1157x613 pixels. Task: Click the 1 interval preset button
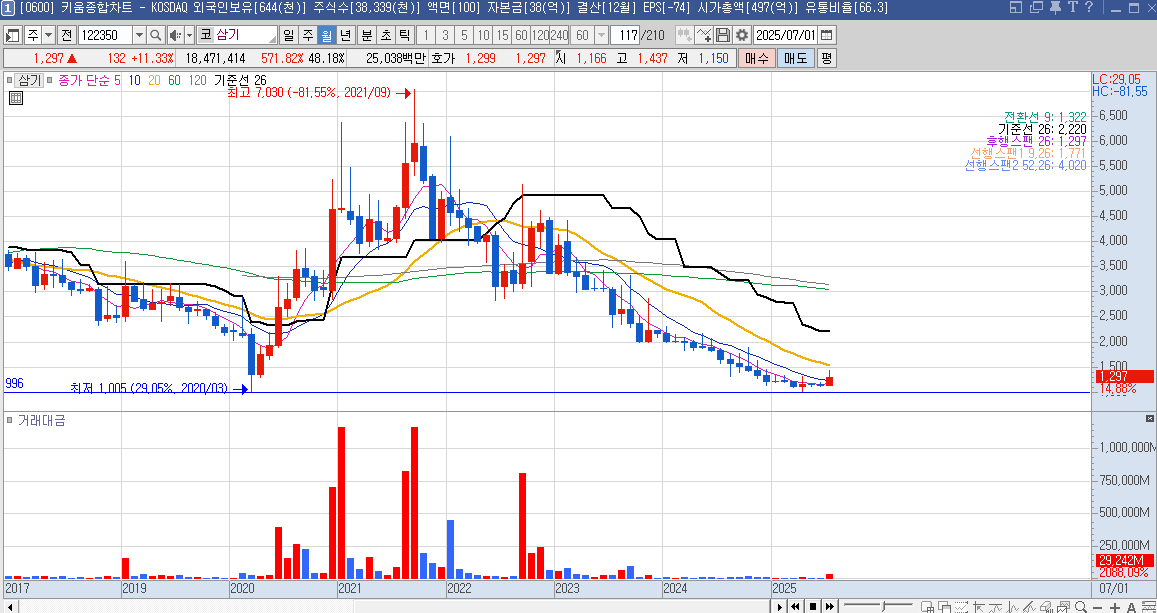pyautogui.click(x=426, y=35)
